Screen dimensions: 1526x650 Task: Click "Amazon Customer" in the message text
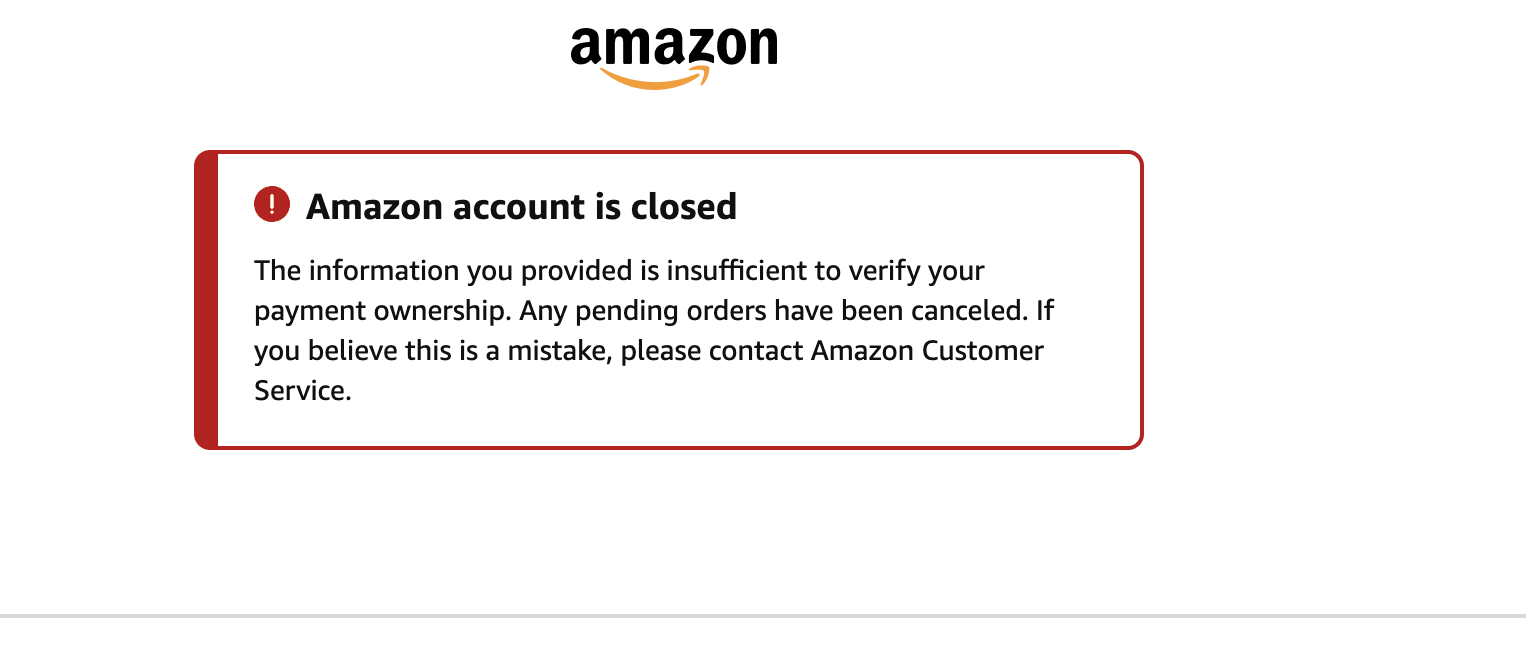[927, 351]
